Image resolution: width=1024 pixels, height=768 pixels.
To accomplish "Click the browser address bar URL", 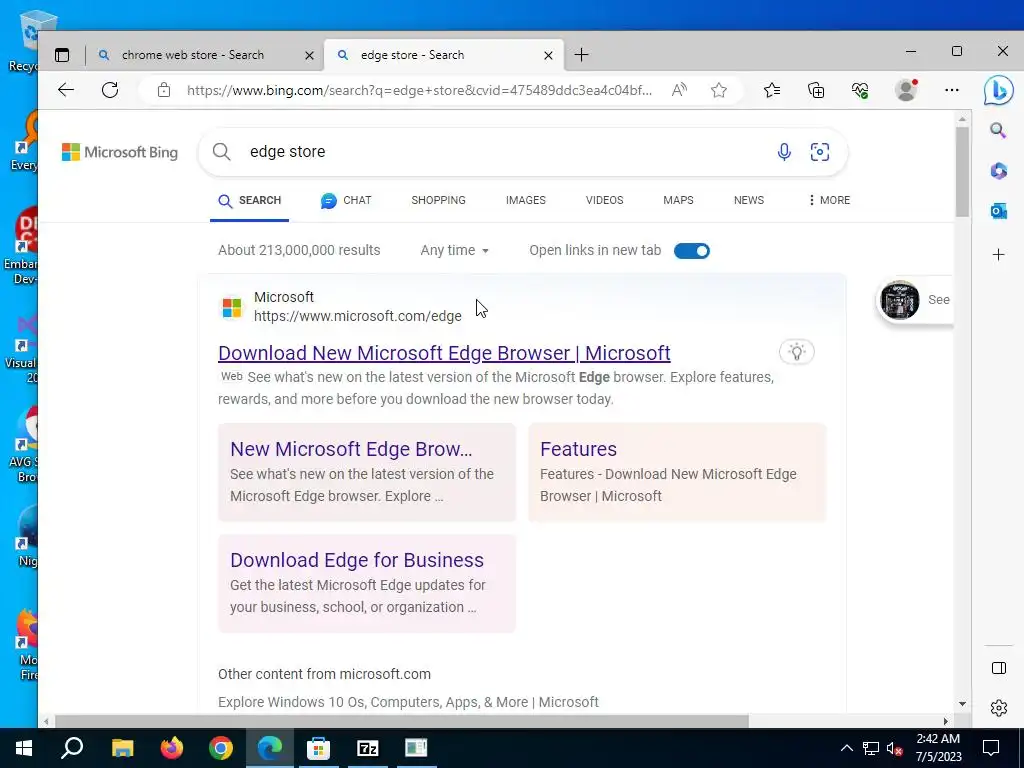I will [419, 90].
